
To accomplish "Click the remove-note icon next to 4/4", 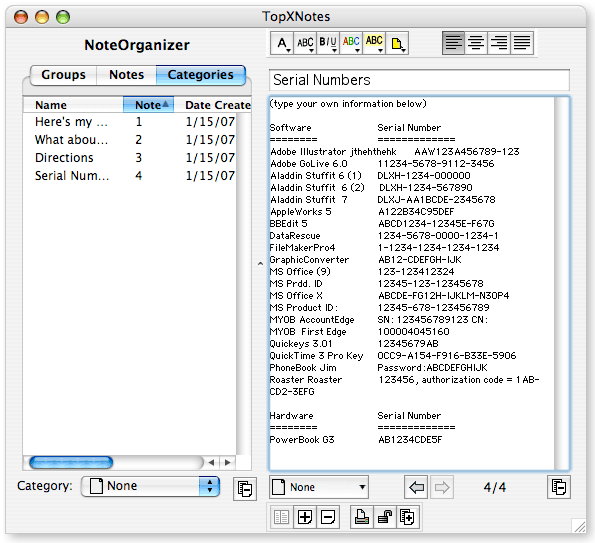I will [559, 487].
